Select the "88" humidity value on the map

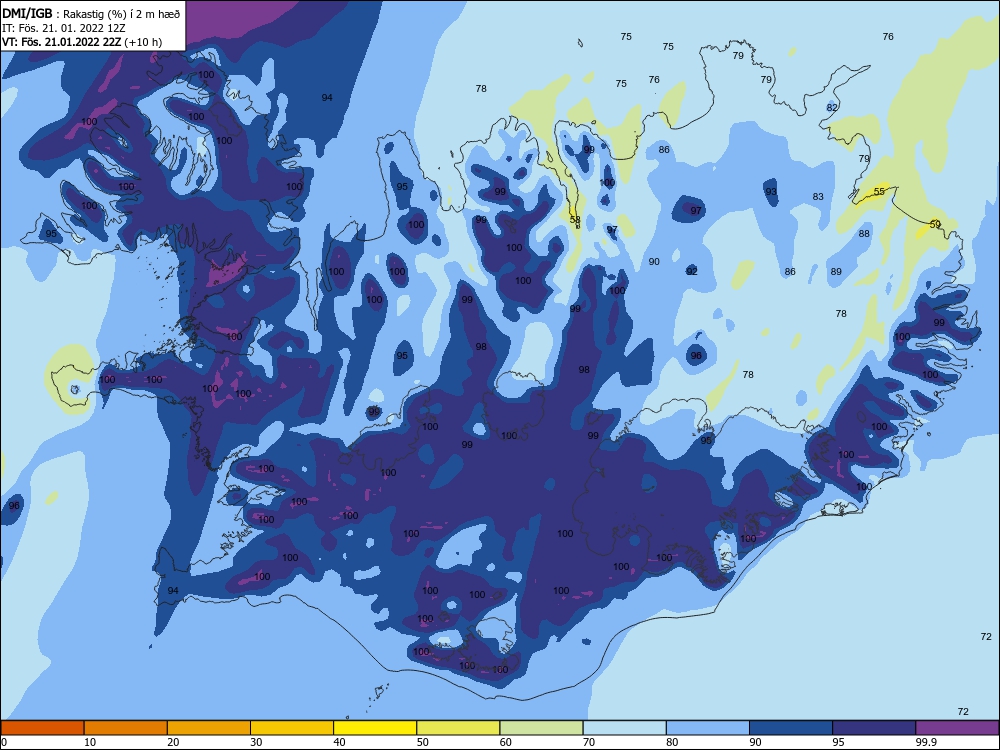(864, 233)
